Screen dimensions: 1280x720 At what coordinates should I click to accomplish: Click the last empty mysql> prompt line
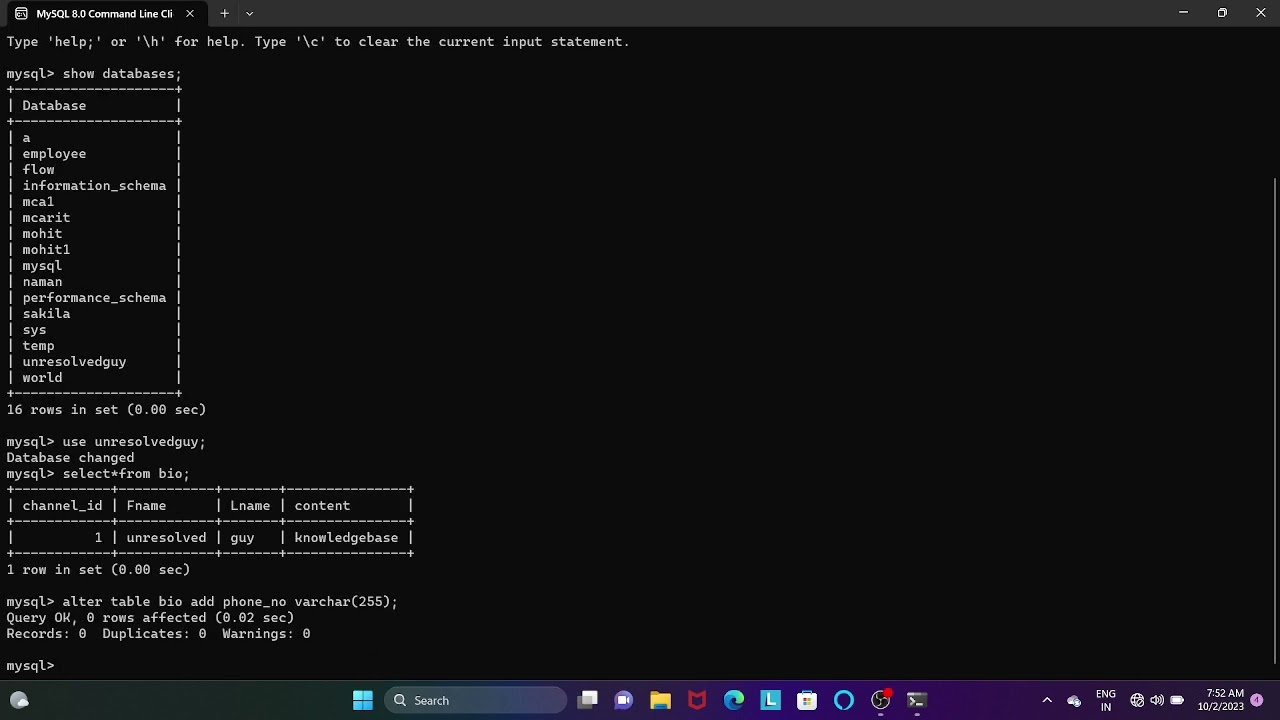coord(30,666)
